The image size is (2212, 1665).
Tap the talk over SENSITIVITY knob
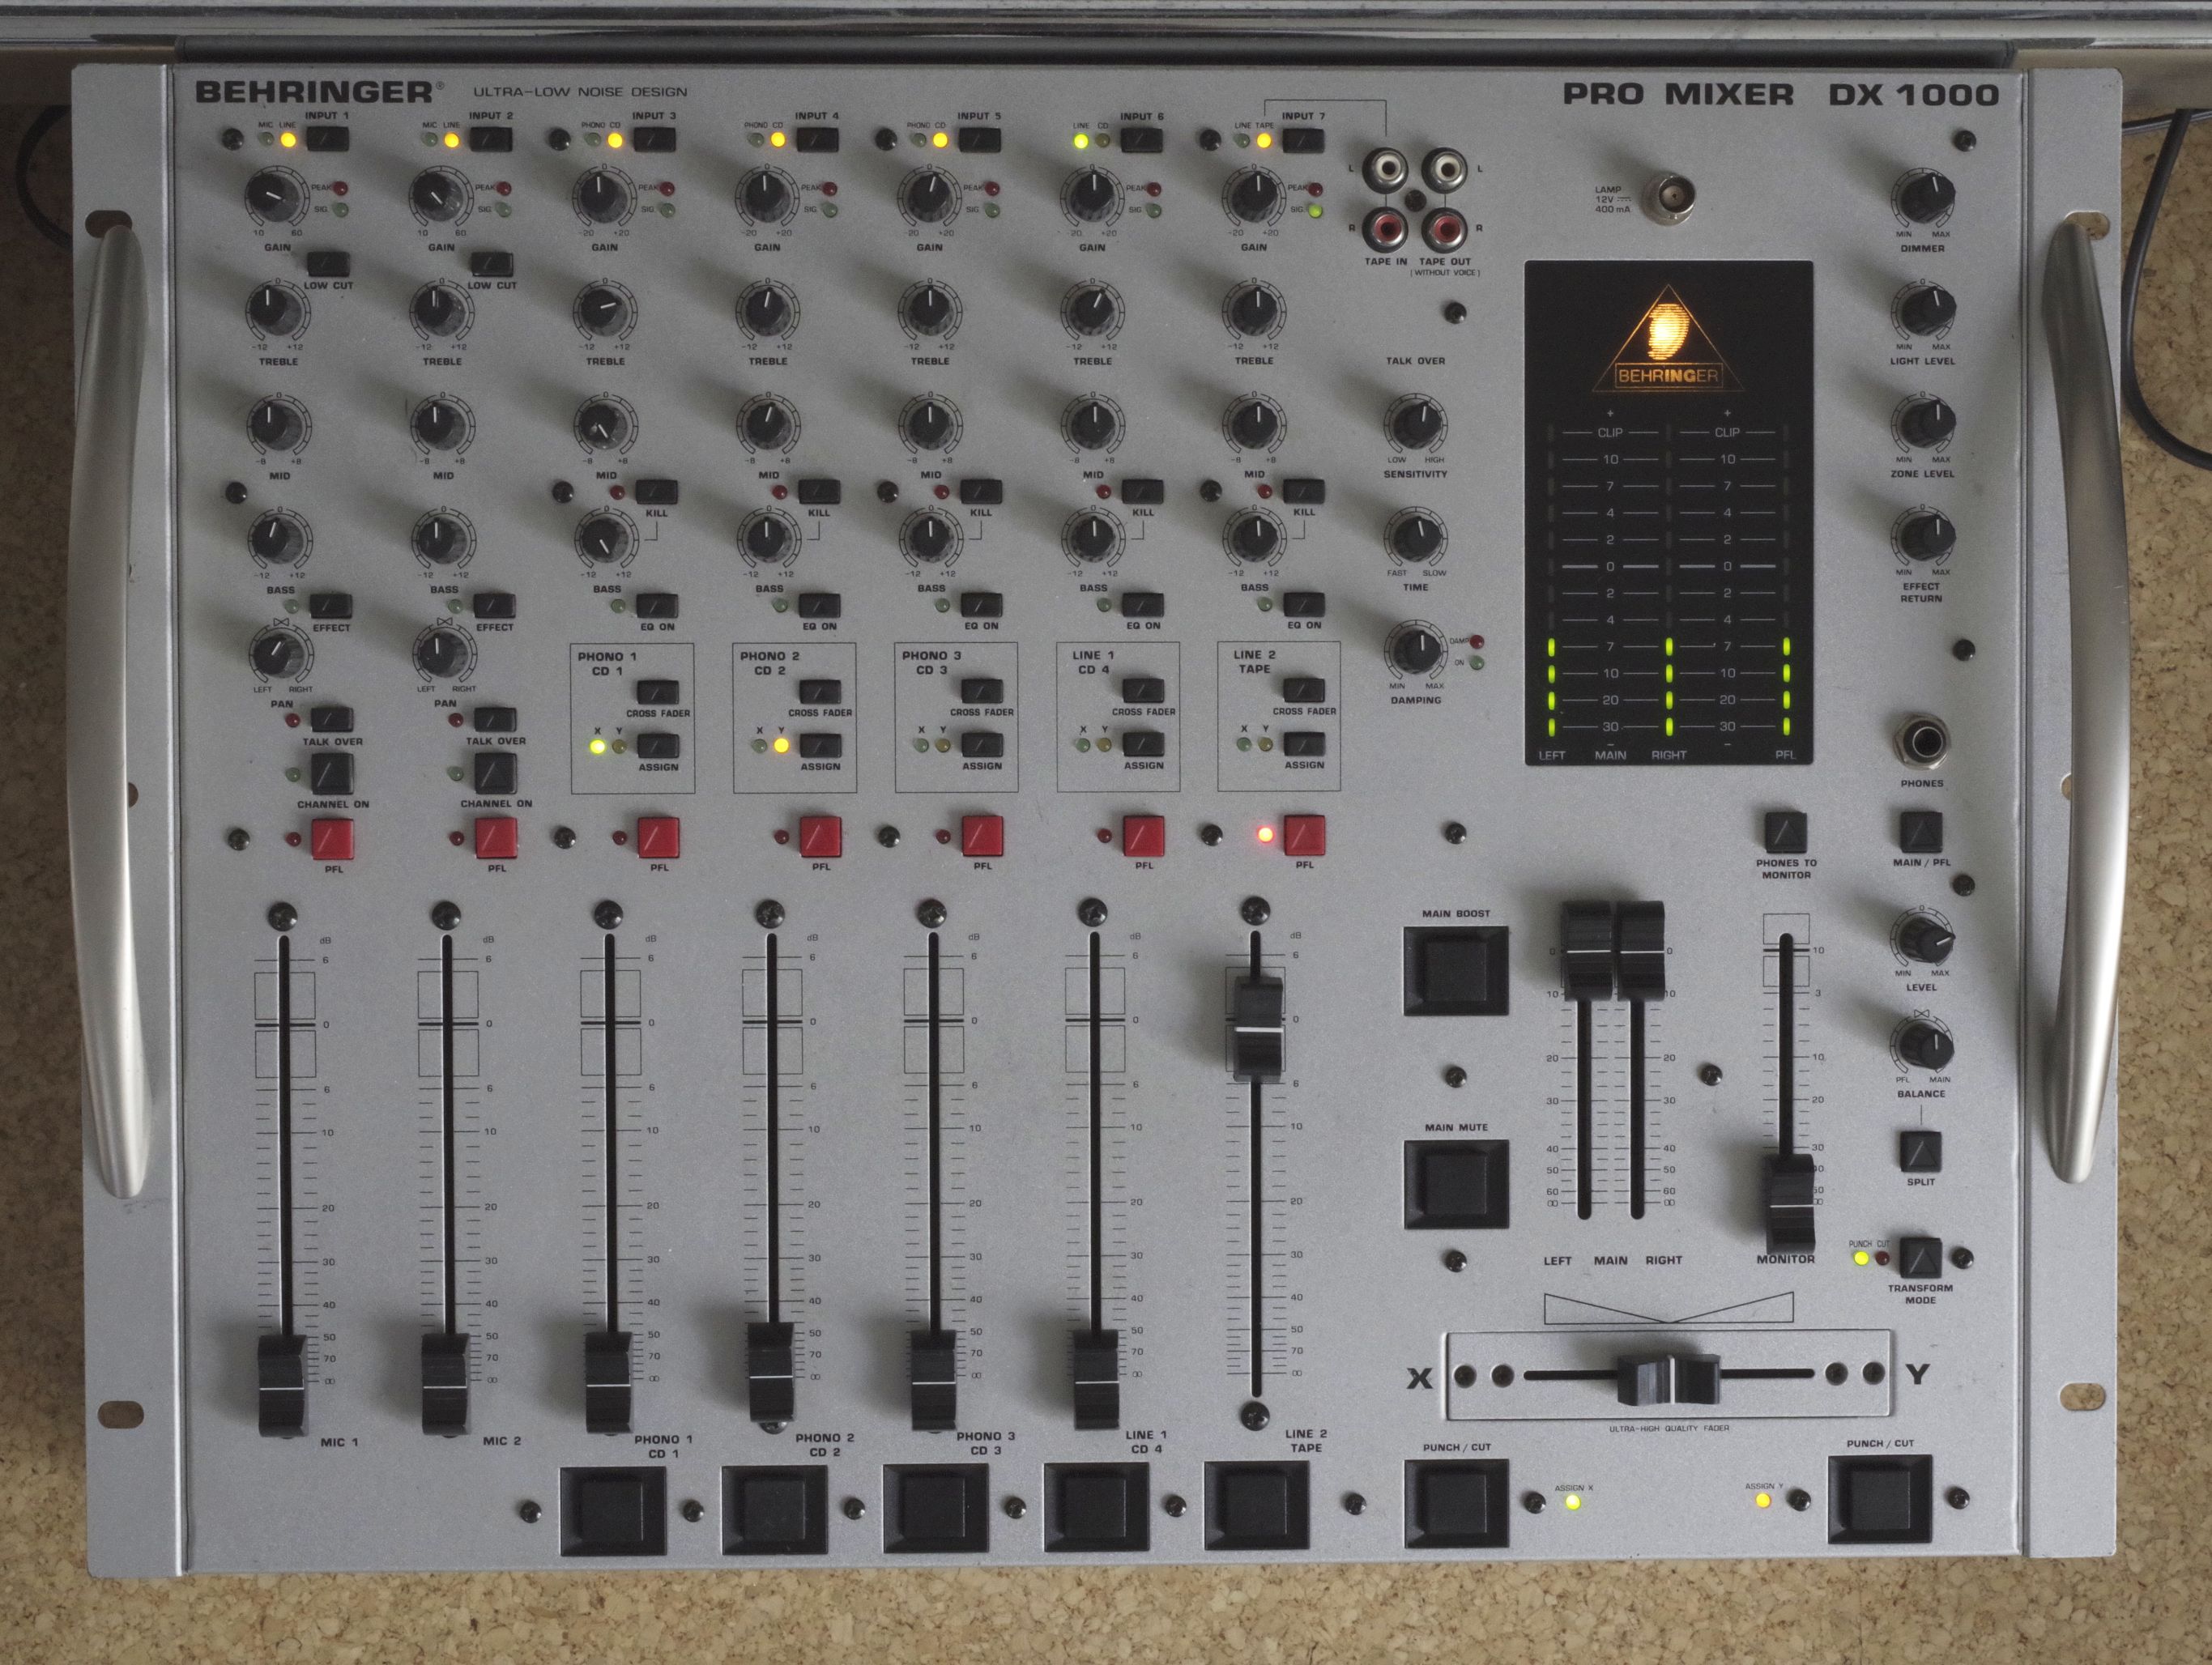tap(1415, 423)
